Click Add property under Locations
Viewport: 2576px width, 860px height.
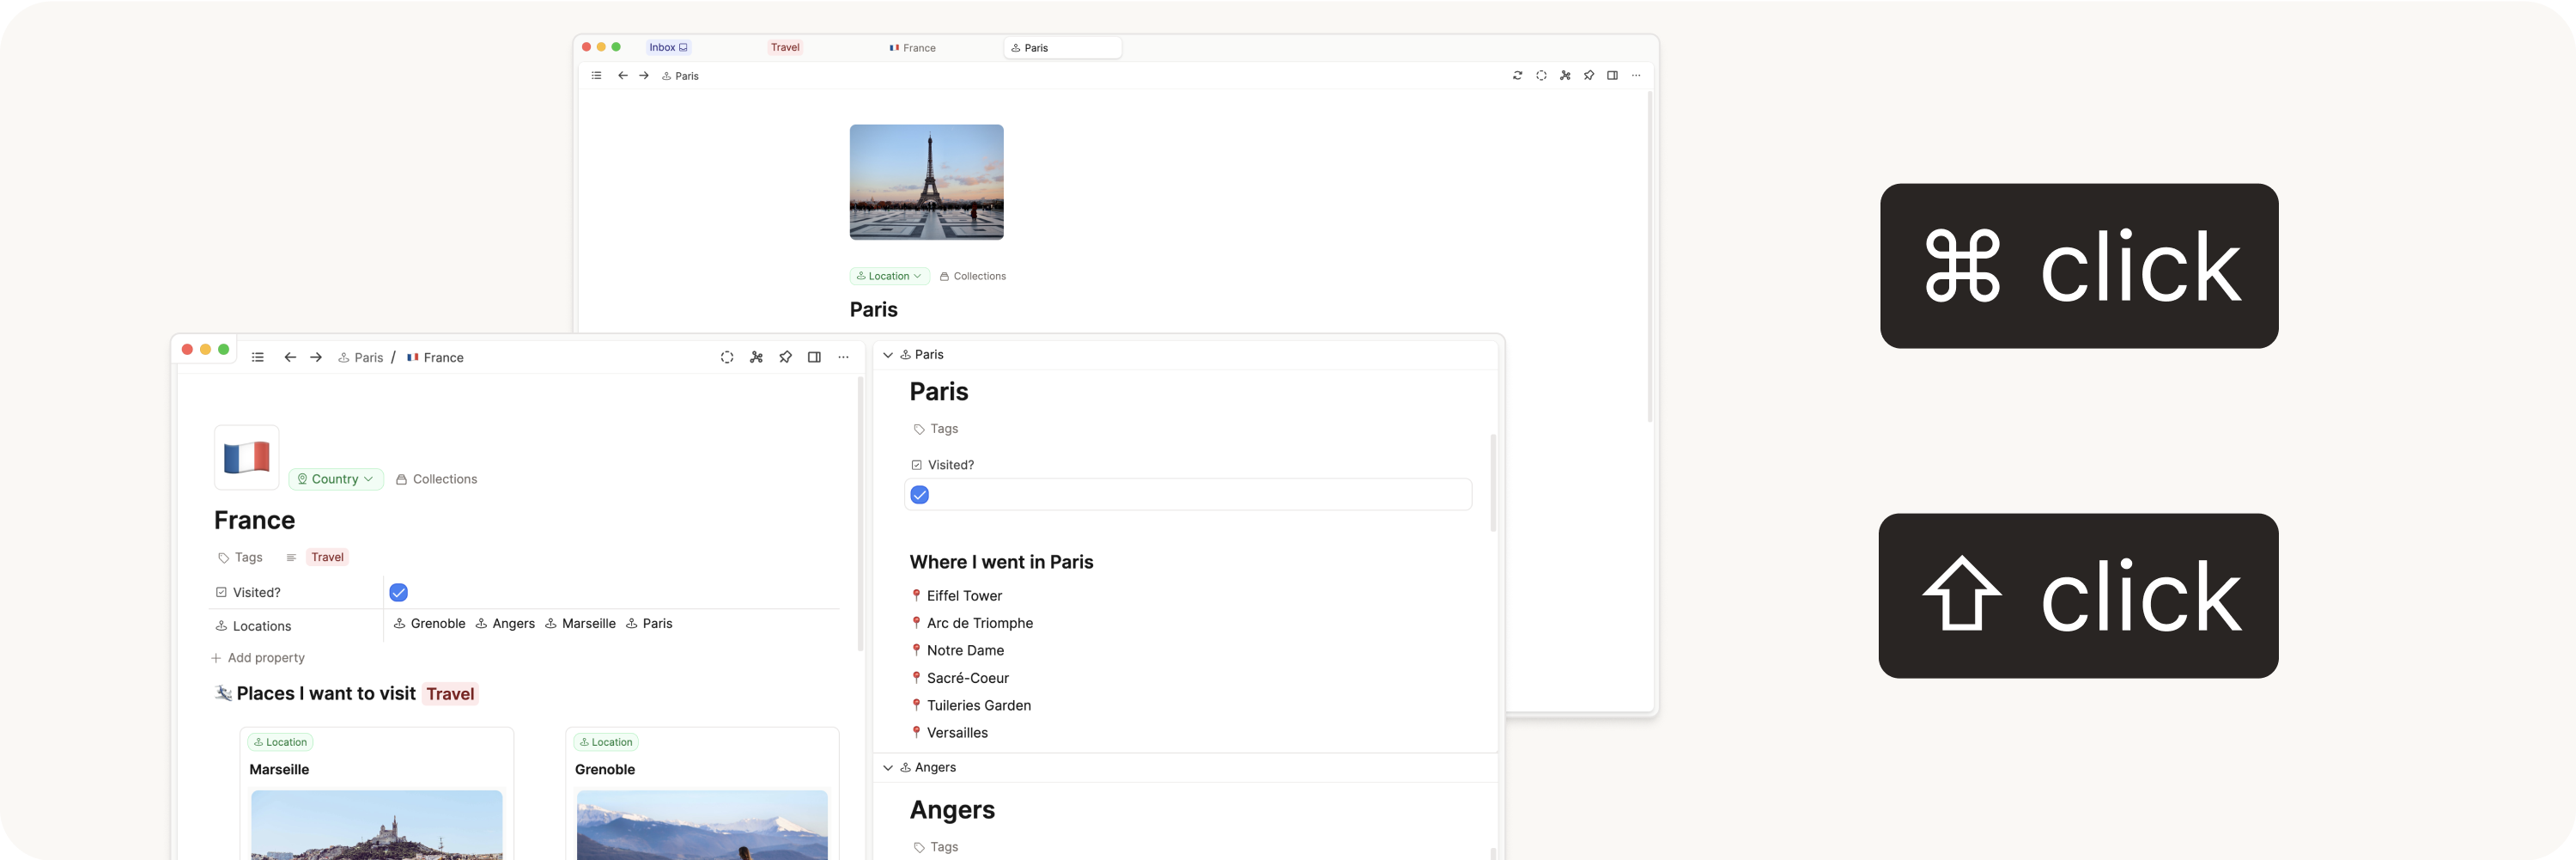[x=258, y=658]
